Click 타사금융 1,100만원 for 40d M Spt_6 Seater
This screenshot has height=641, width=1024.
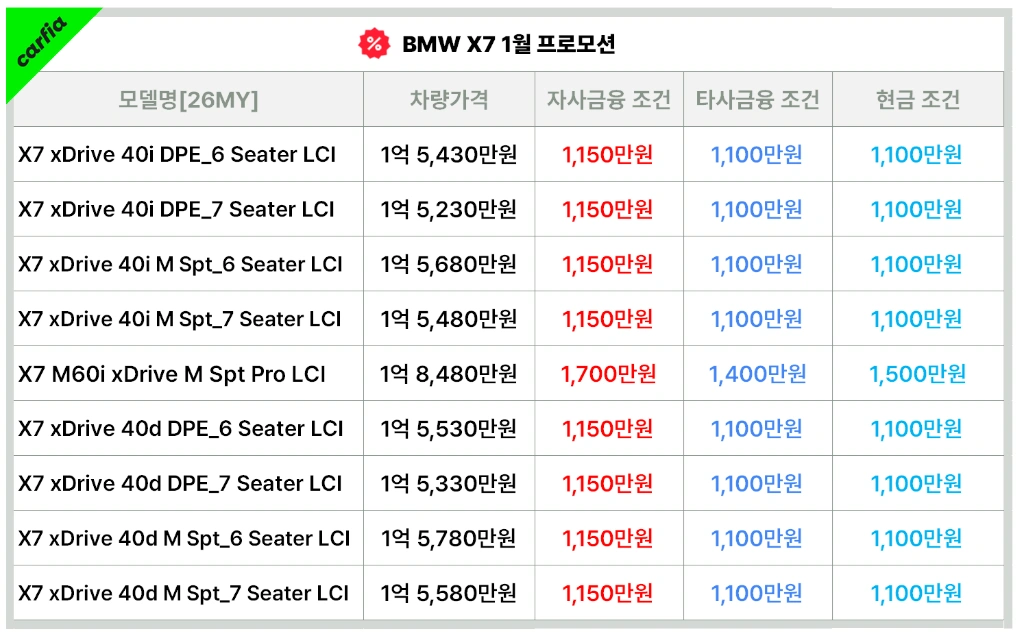click(x=756, y=539)
